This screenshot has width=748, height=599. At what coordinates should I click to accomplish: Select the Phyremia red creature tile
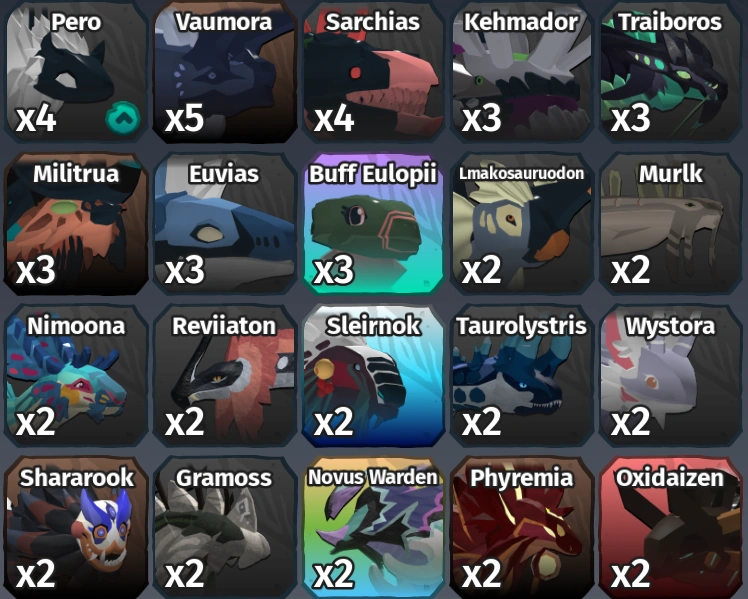(x=522, y=527)
